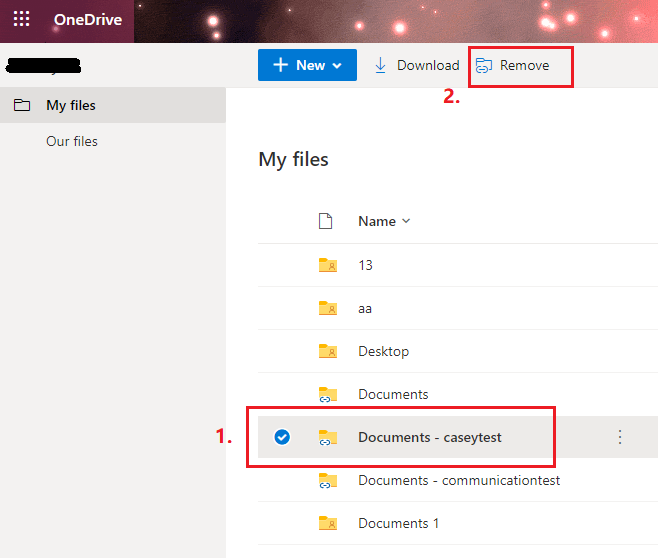658x558 pixels.
Task: Click the Documents linked folder icon
Action: (x=328, y=394)
